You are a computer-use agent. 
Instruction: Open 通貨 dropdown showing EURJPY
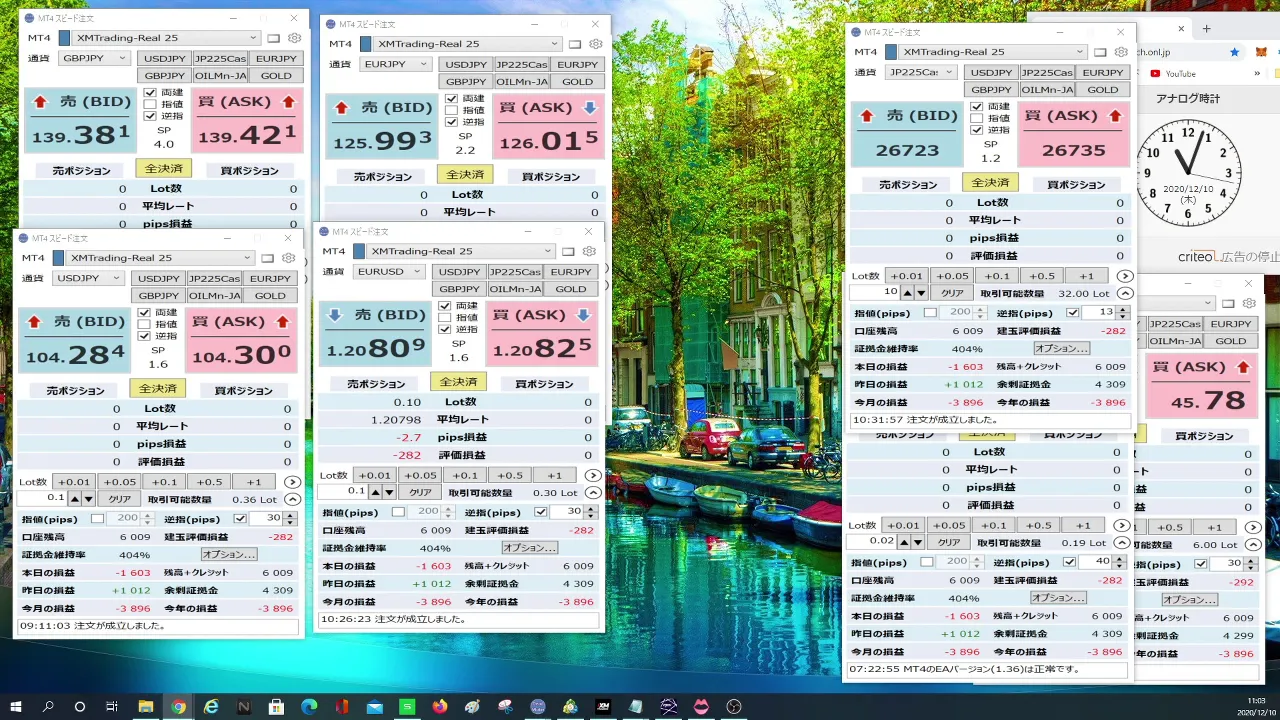tap(395, 64)
